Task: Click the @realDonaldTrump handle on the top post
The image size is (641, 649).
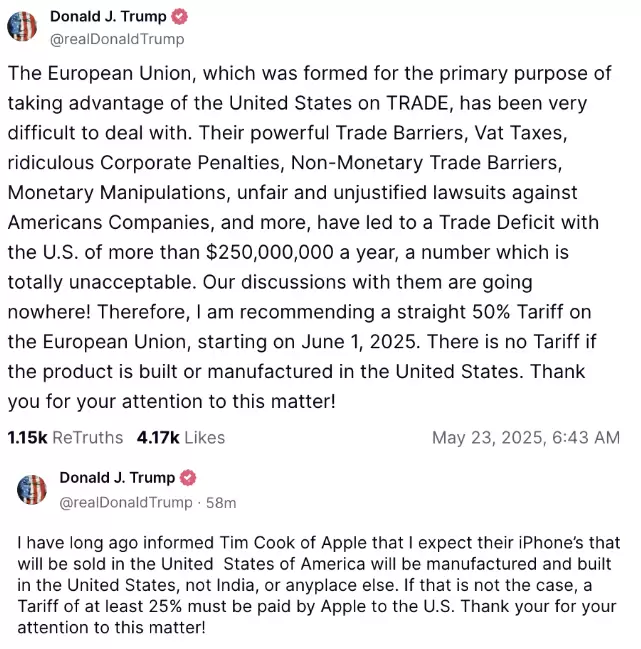Action: (x=117, y=39)
